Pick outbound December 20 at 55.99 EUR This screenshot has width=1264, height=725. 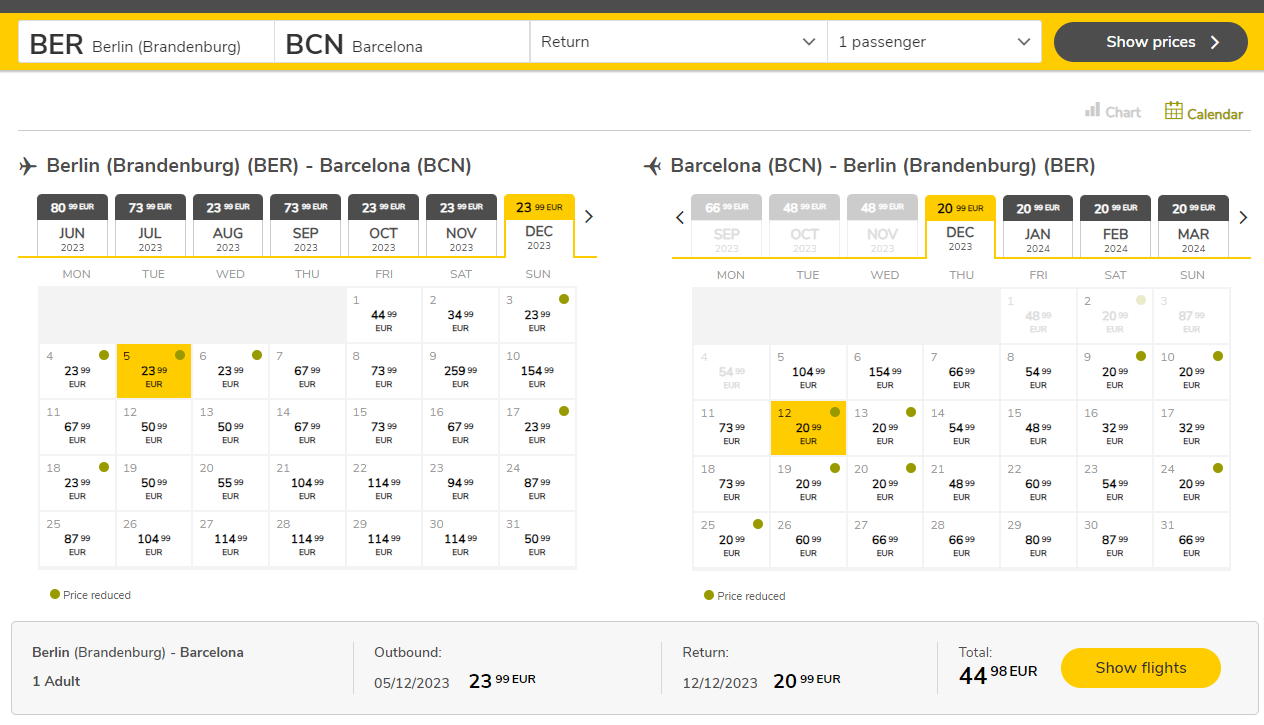[230, 483]
